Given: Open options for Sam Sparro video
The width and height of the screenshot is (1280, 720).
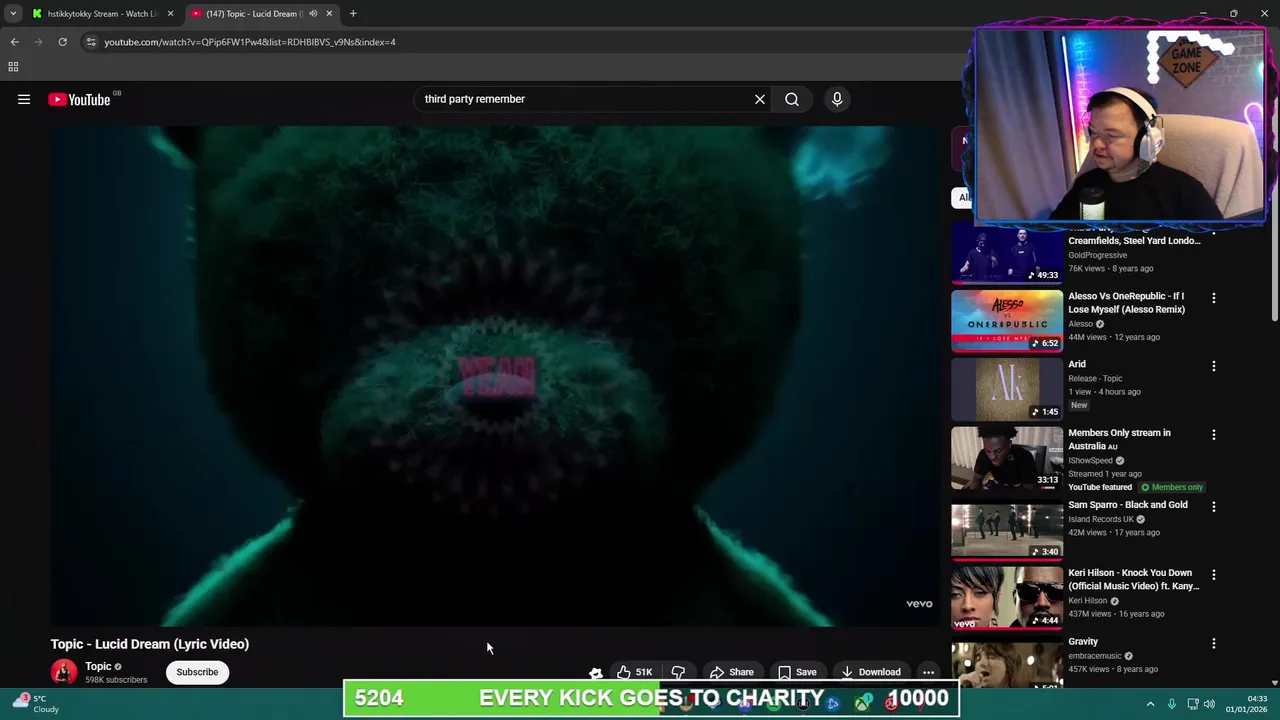Looking at the screenshot, I should pyautogui.click(x=1213, y=507).
